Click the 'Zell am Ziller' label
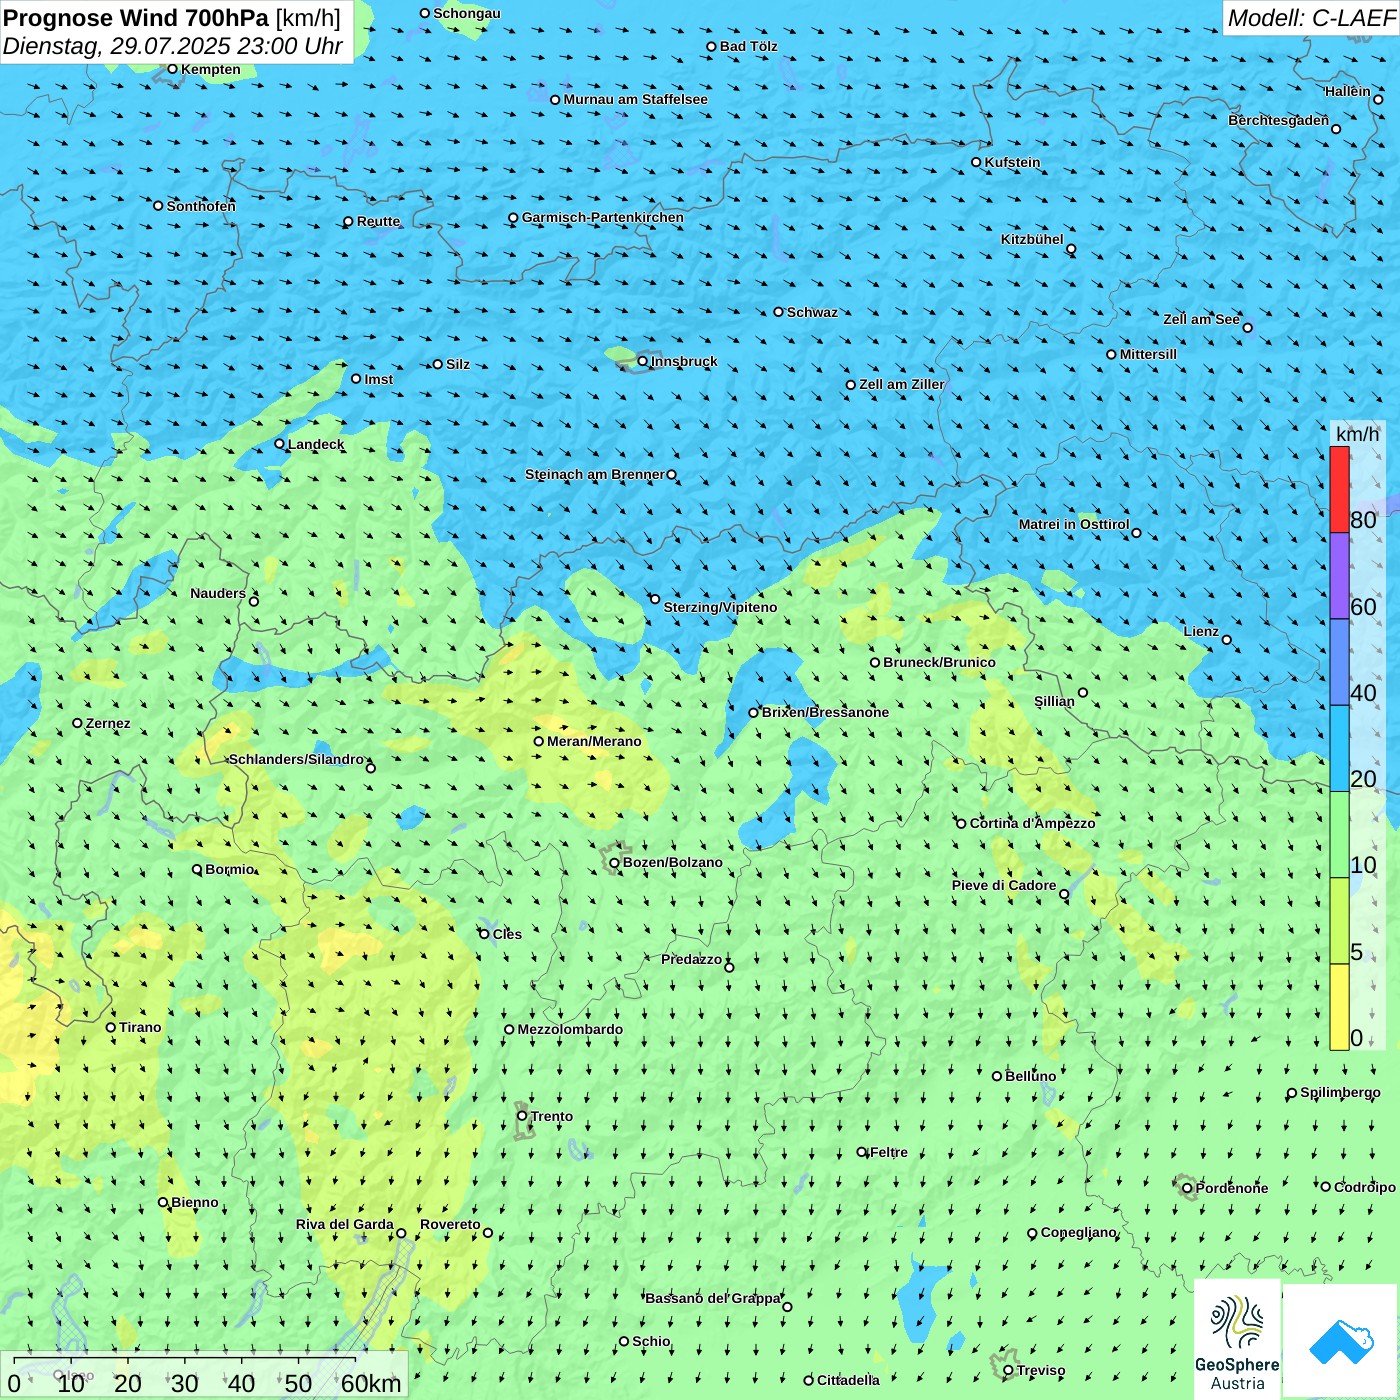 902,384
